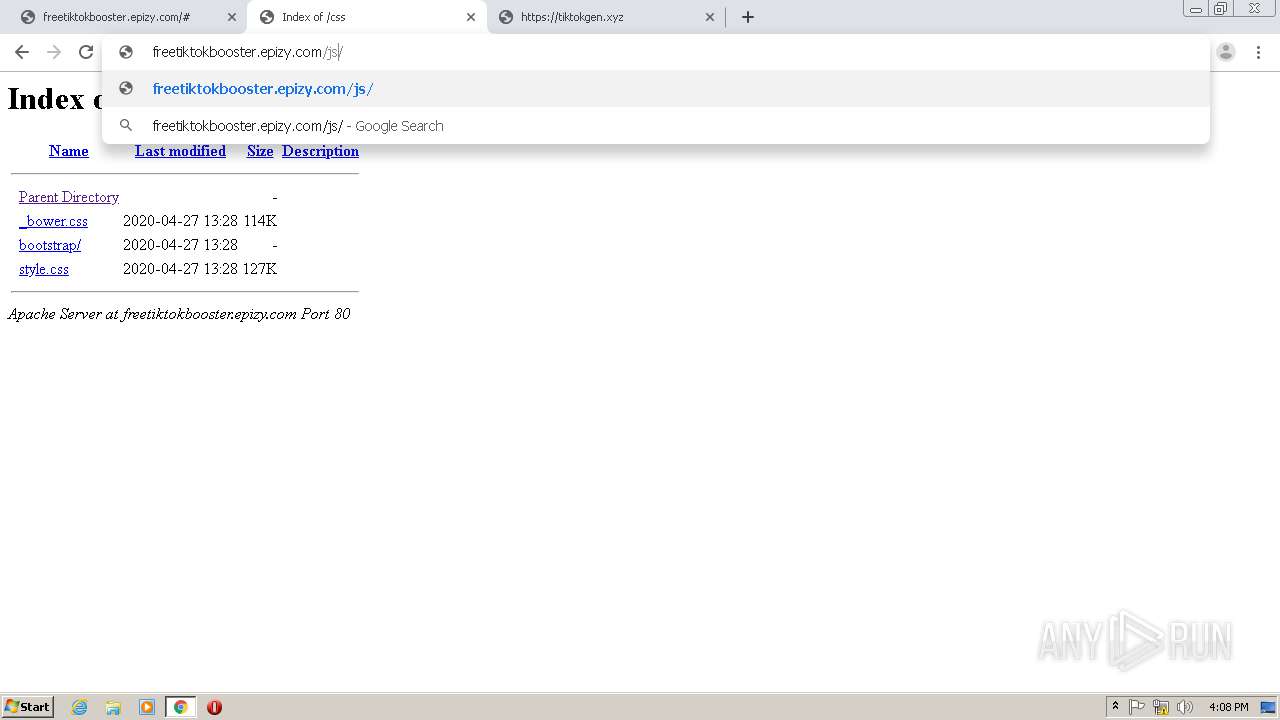Close the https://tiktokgen.xyz tab
The image size is (1280, 720).
pos(710,17)
